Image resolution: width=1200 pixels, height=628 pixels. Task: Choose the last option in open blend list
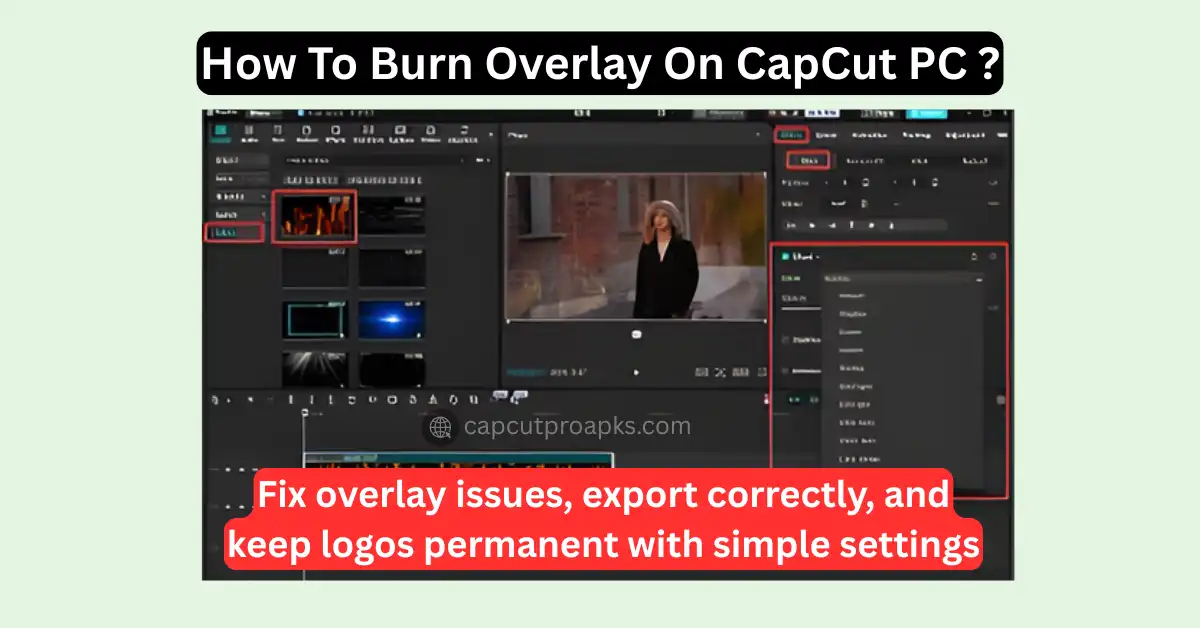coord(860,458)
